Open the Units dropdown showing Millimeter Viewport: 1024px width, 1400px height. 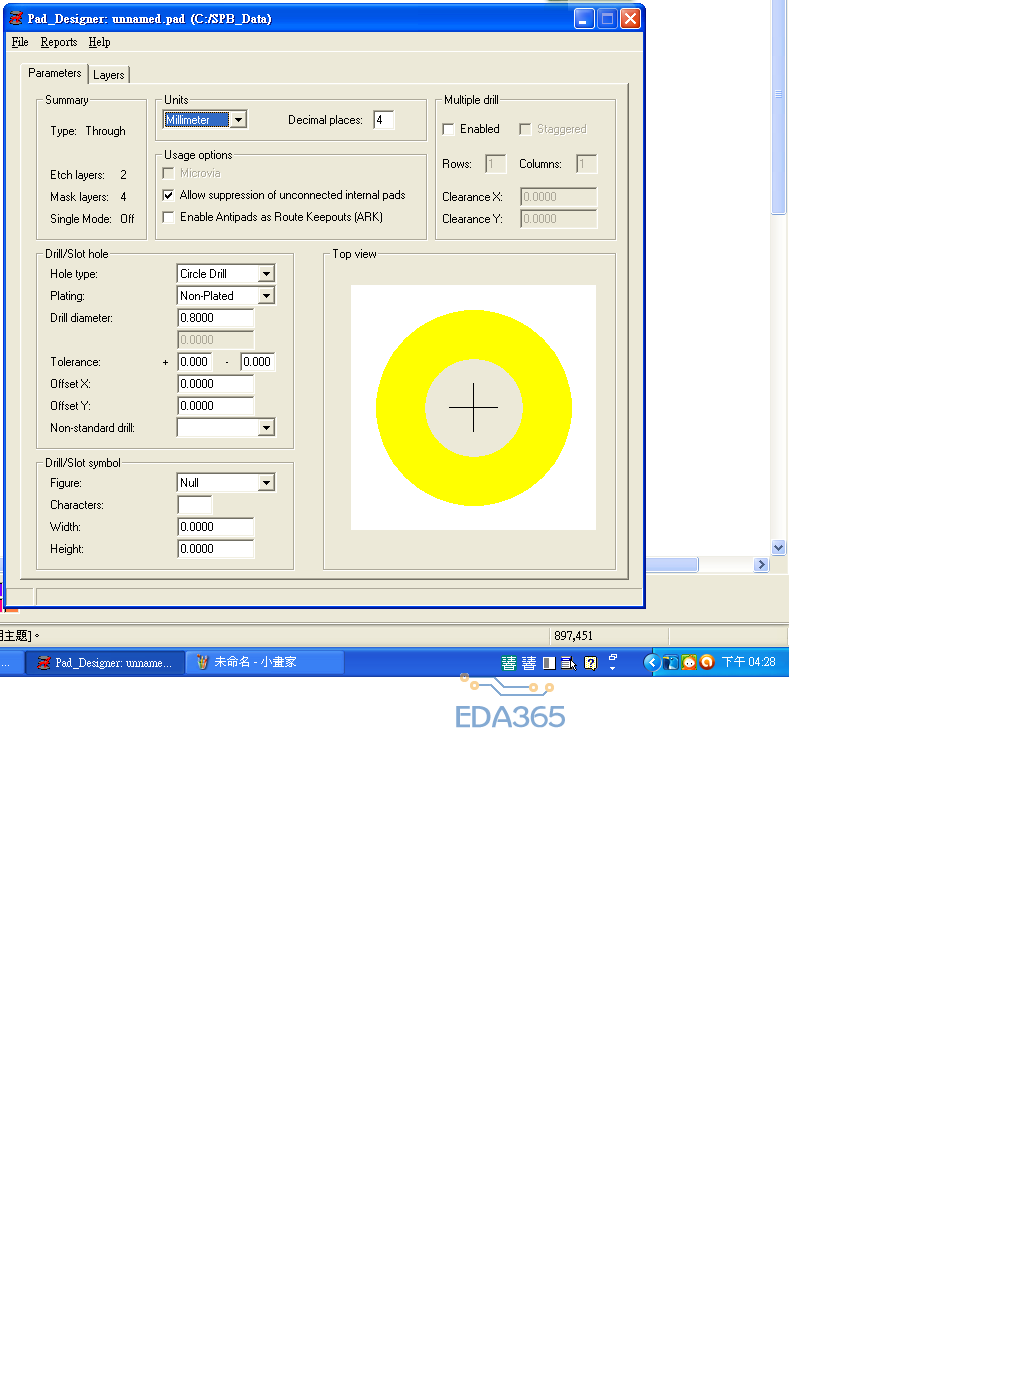point(238,120)
